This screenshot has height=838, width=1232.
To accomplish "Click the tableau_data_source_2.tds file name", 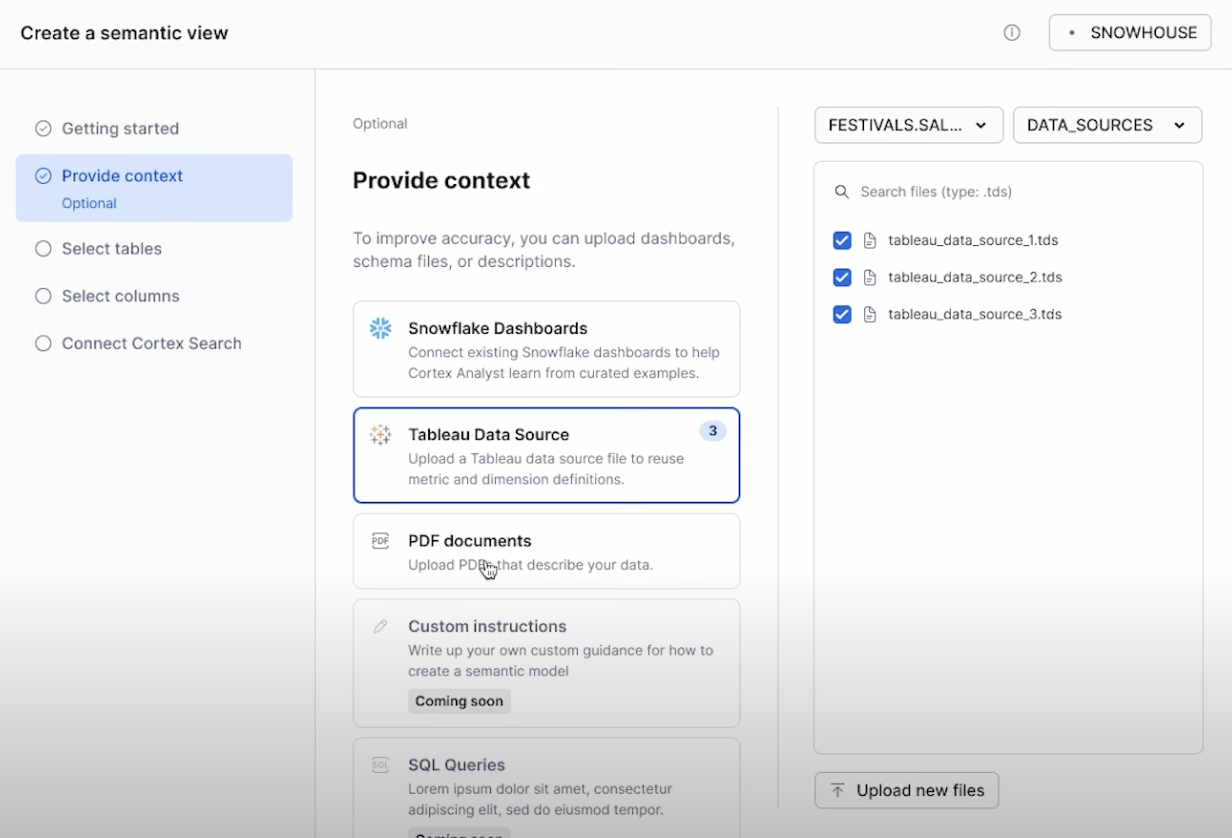I will [975, 277].
